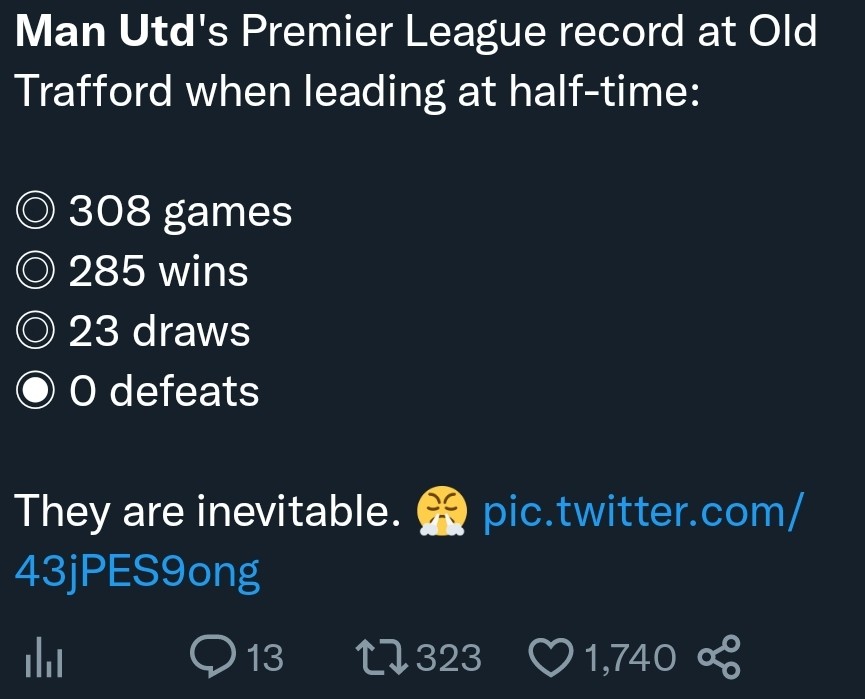Click the '0 defeats' text
This screenshot has height=699, width=865.
click(x=164, y=391)
